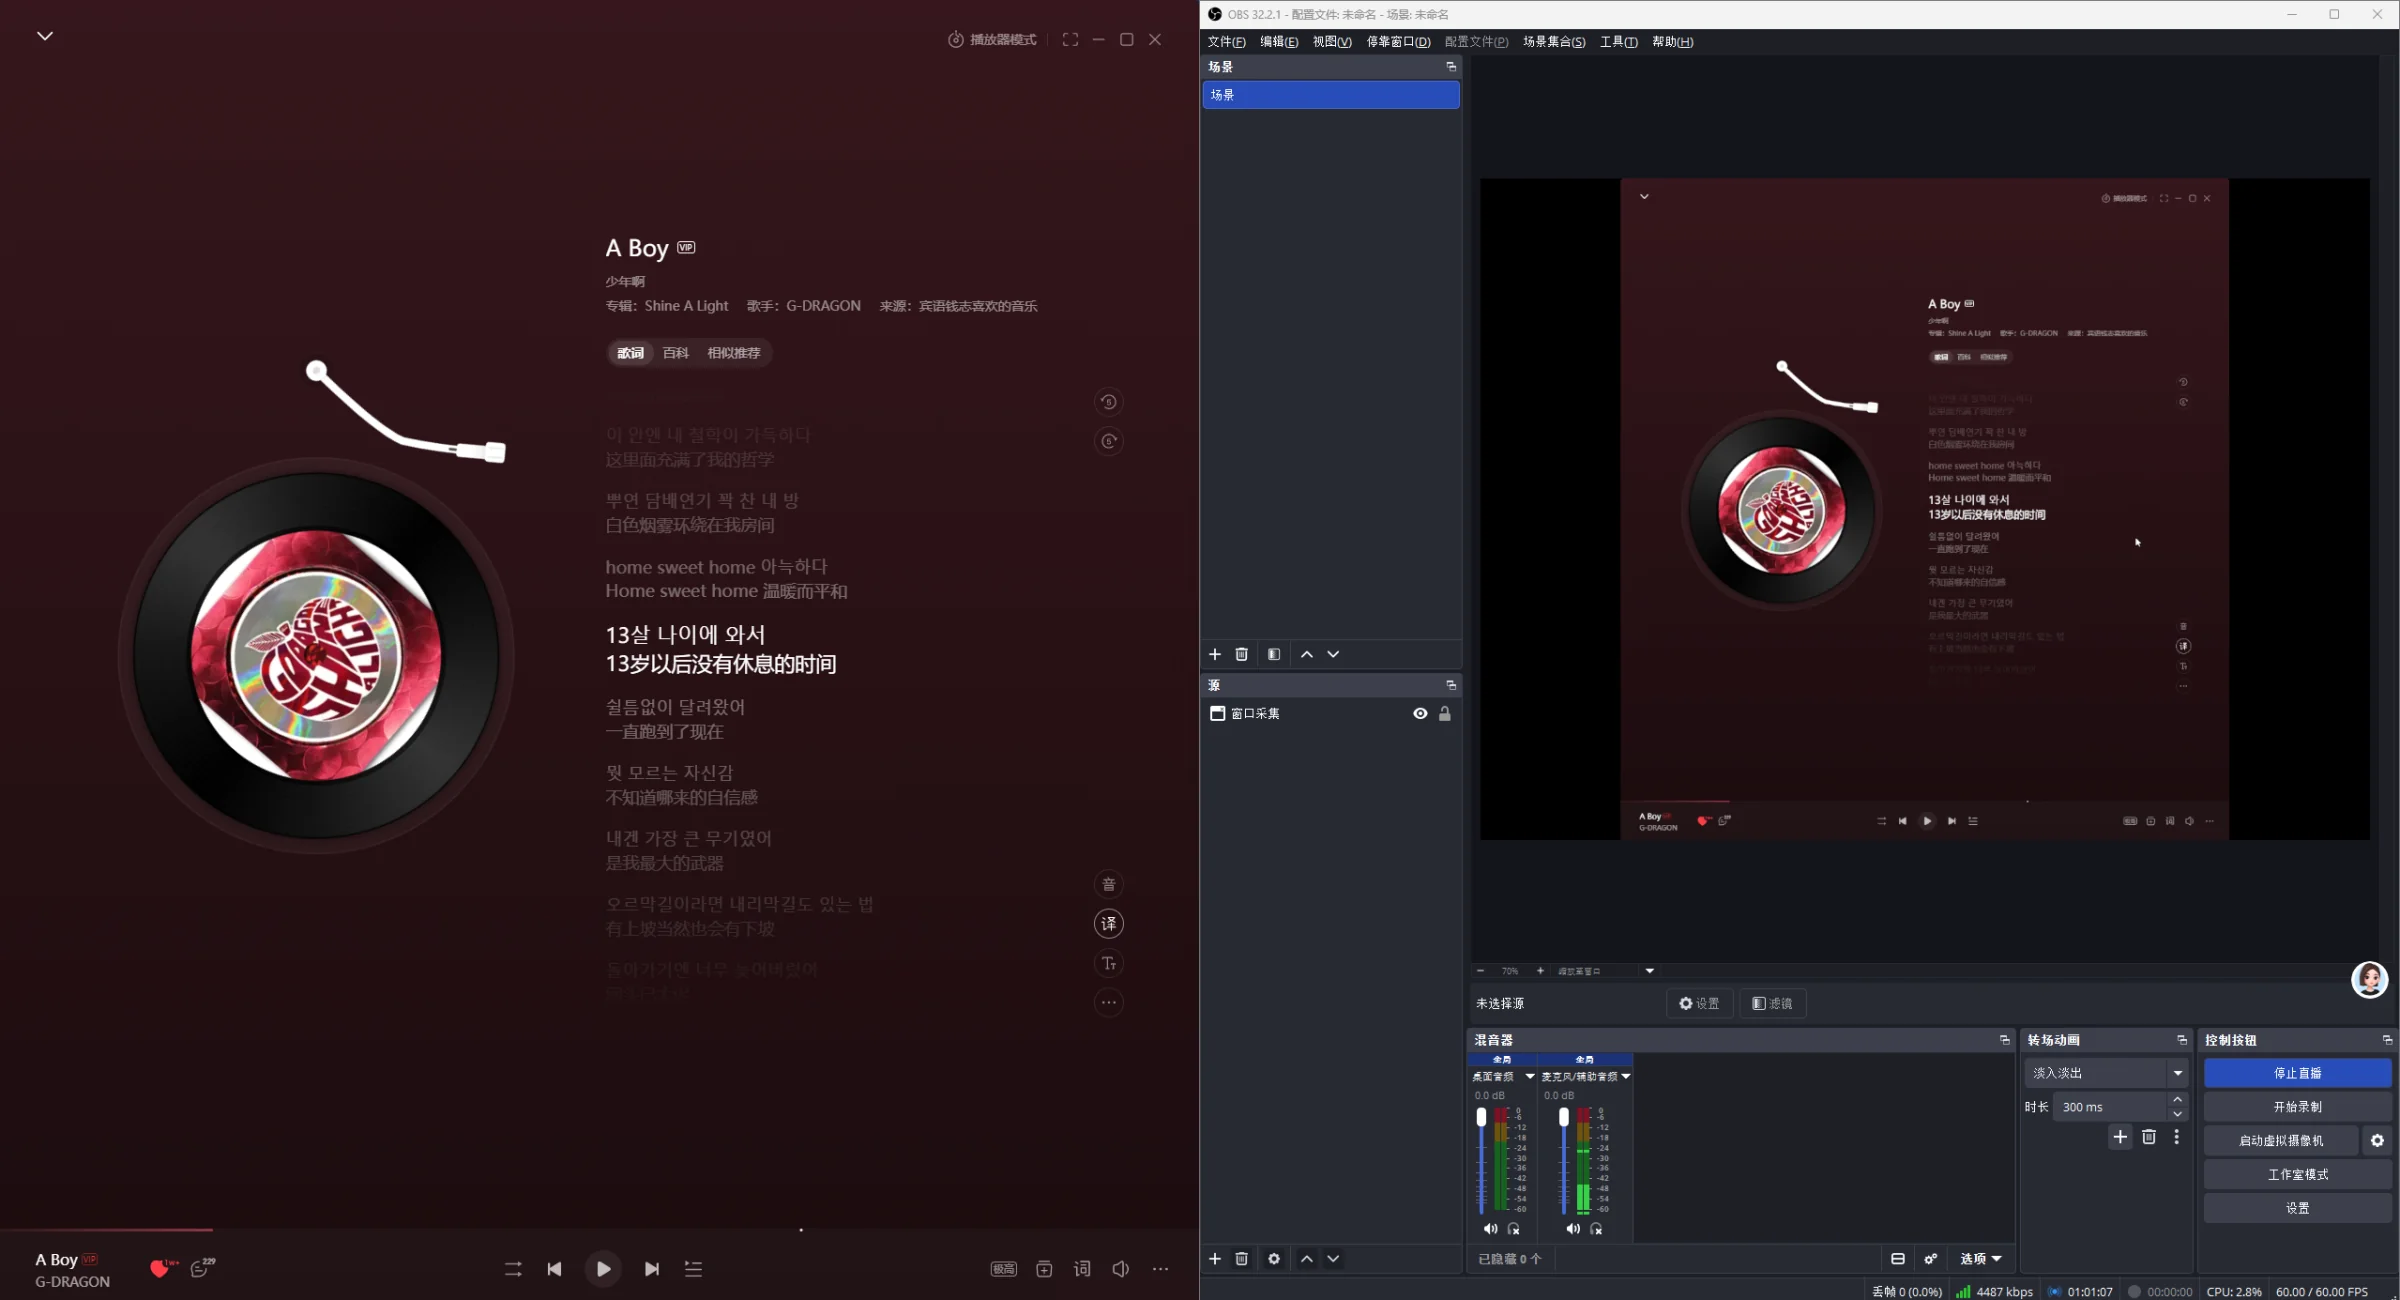Delete the selected OBS scene
2400x1300 pixels.
click(x=1242, y=654)
